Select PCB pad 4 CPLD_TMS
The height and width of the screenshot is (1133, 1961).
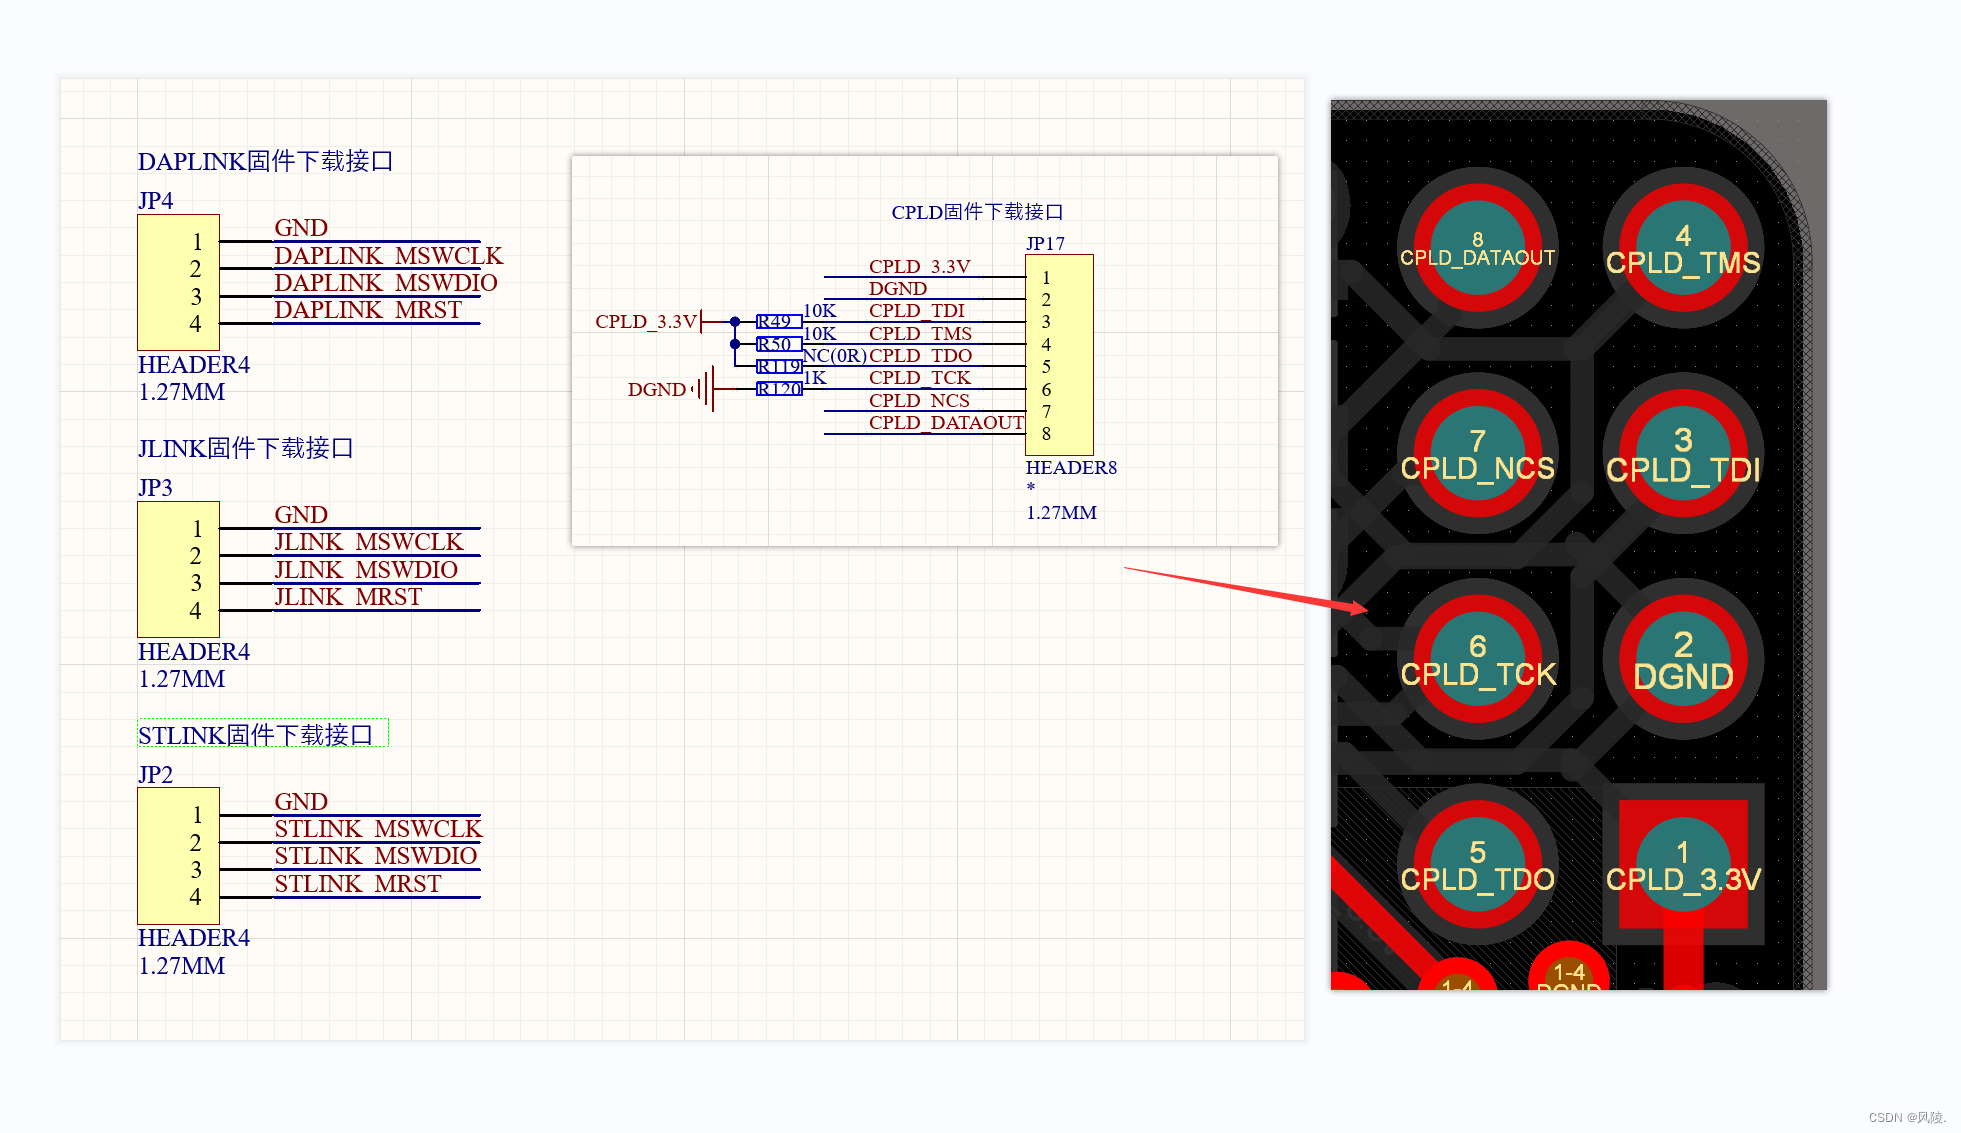[x=1683, y=248]
